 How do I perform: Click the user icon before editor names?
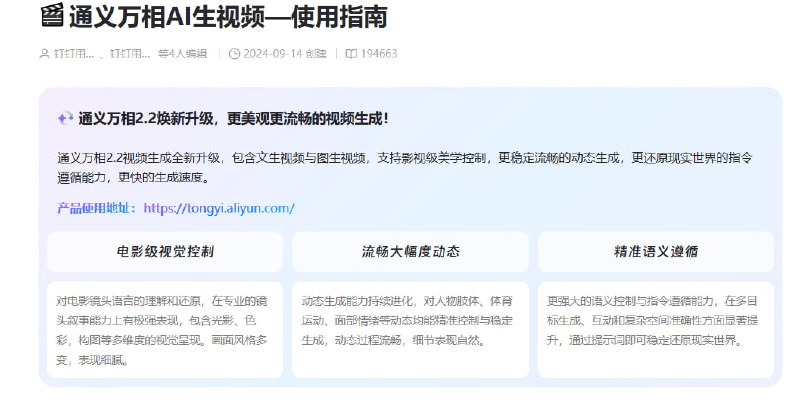pos(44,54)
